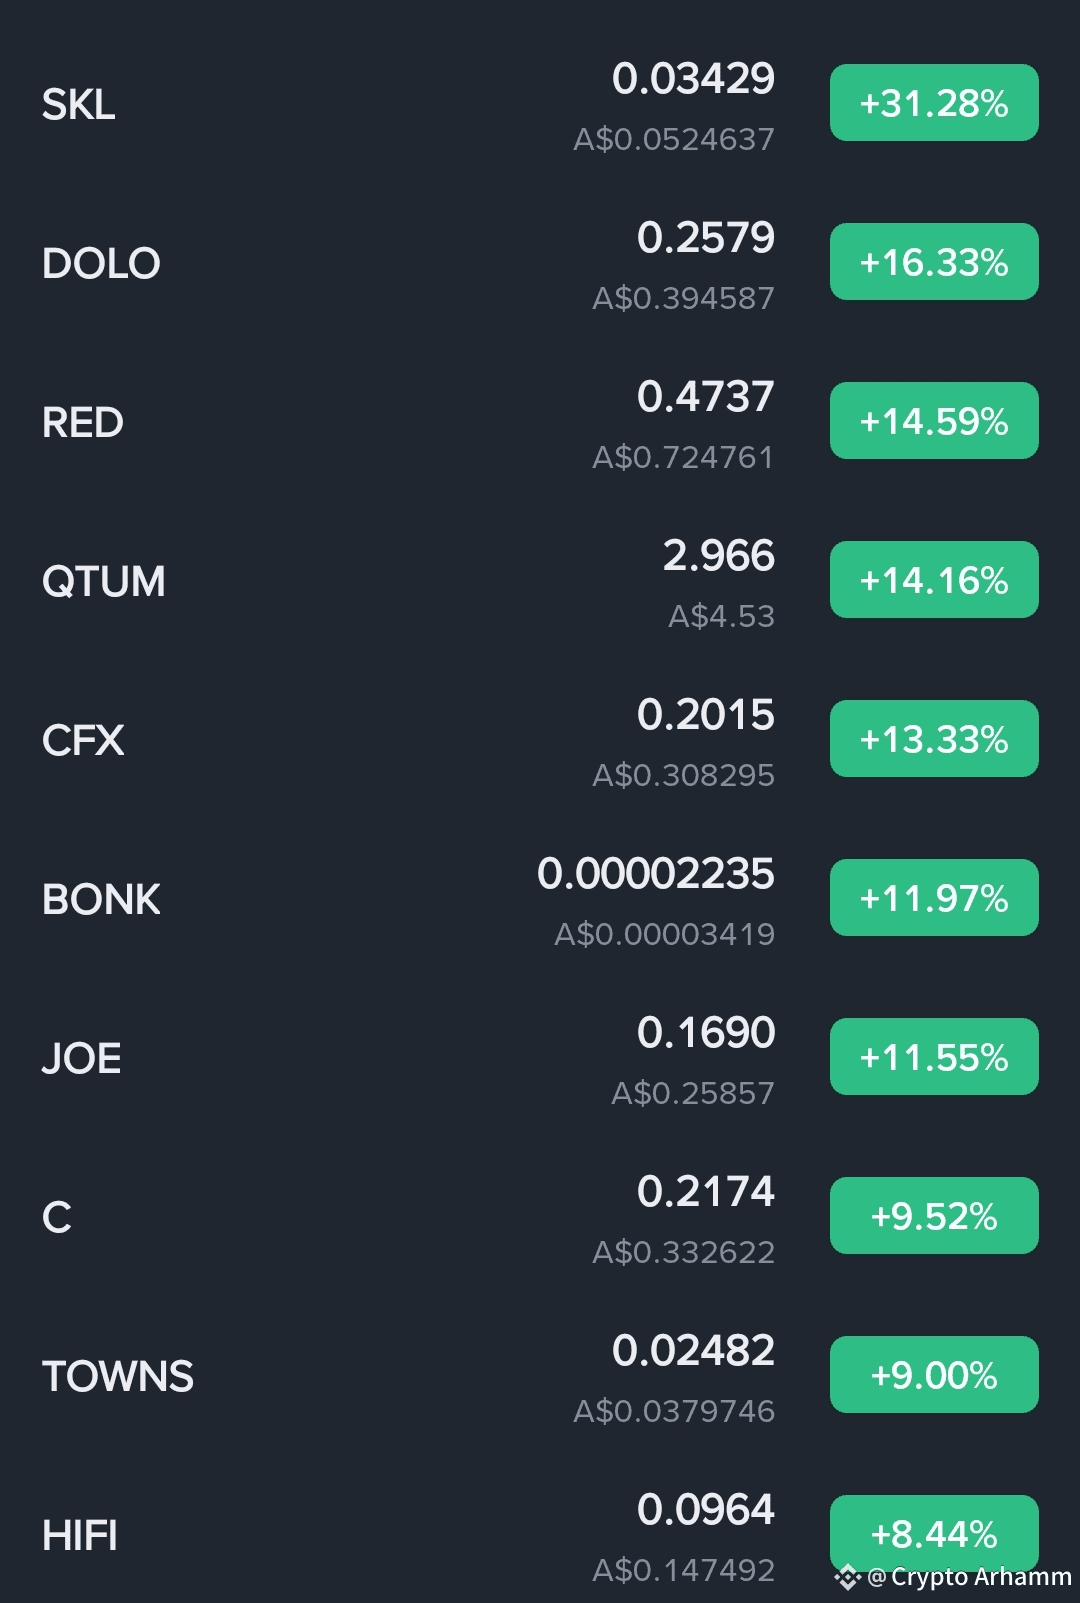This screenshot has height=1603, width=1080.
Task: Select the BONK ticker row
Action: (x=540, y=899)
